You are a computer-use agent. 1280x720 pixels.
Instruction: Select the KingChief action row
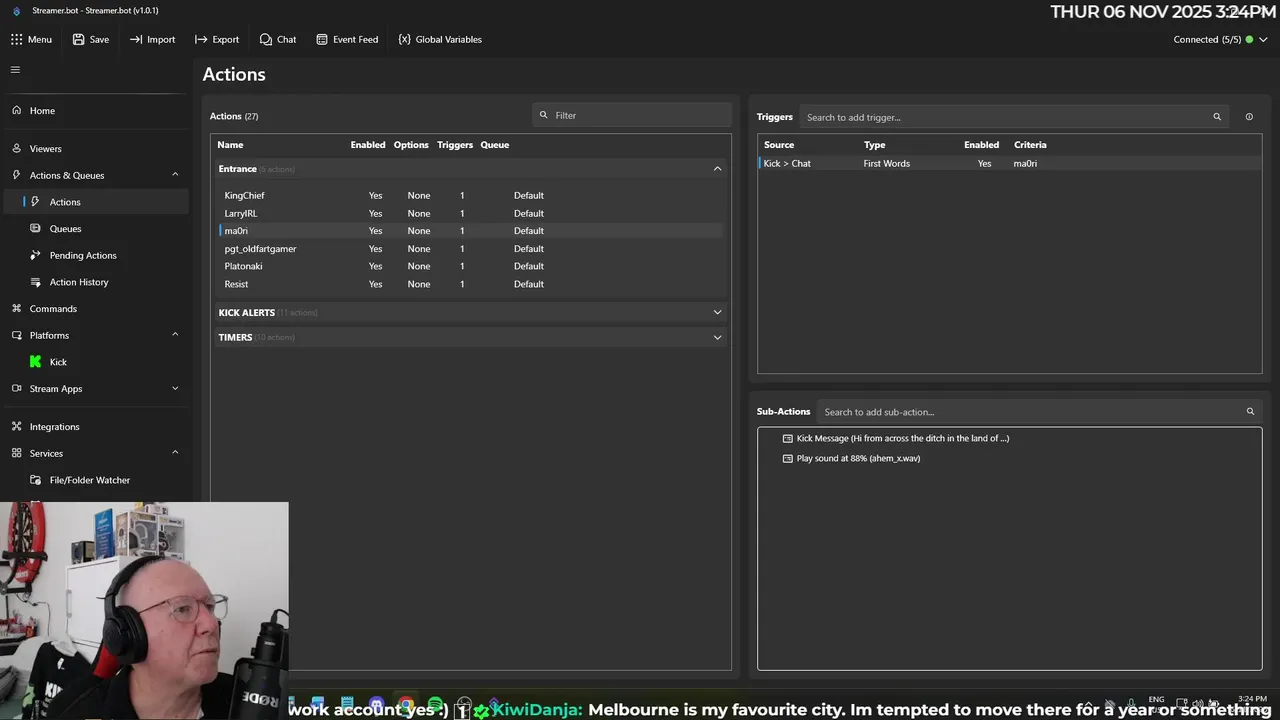[x=470, y=196]
